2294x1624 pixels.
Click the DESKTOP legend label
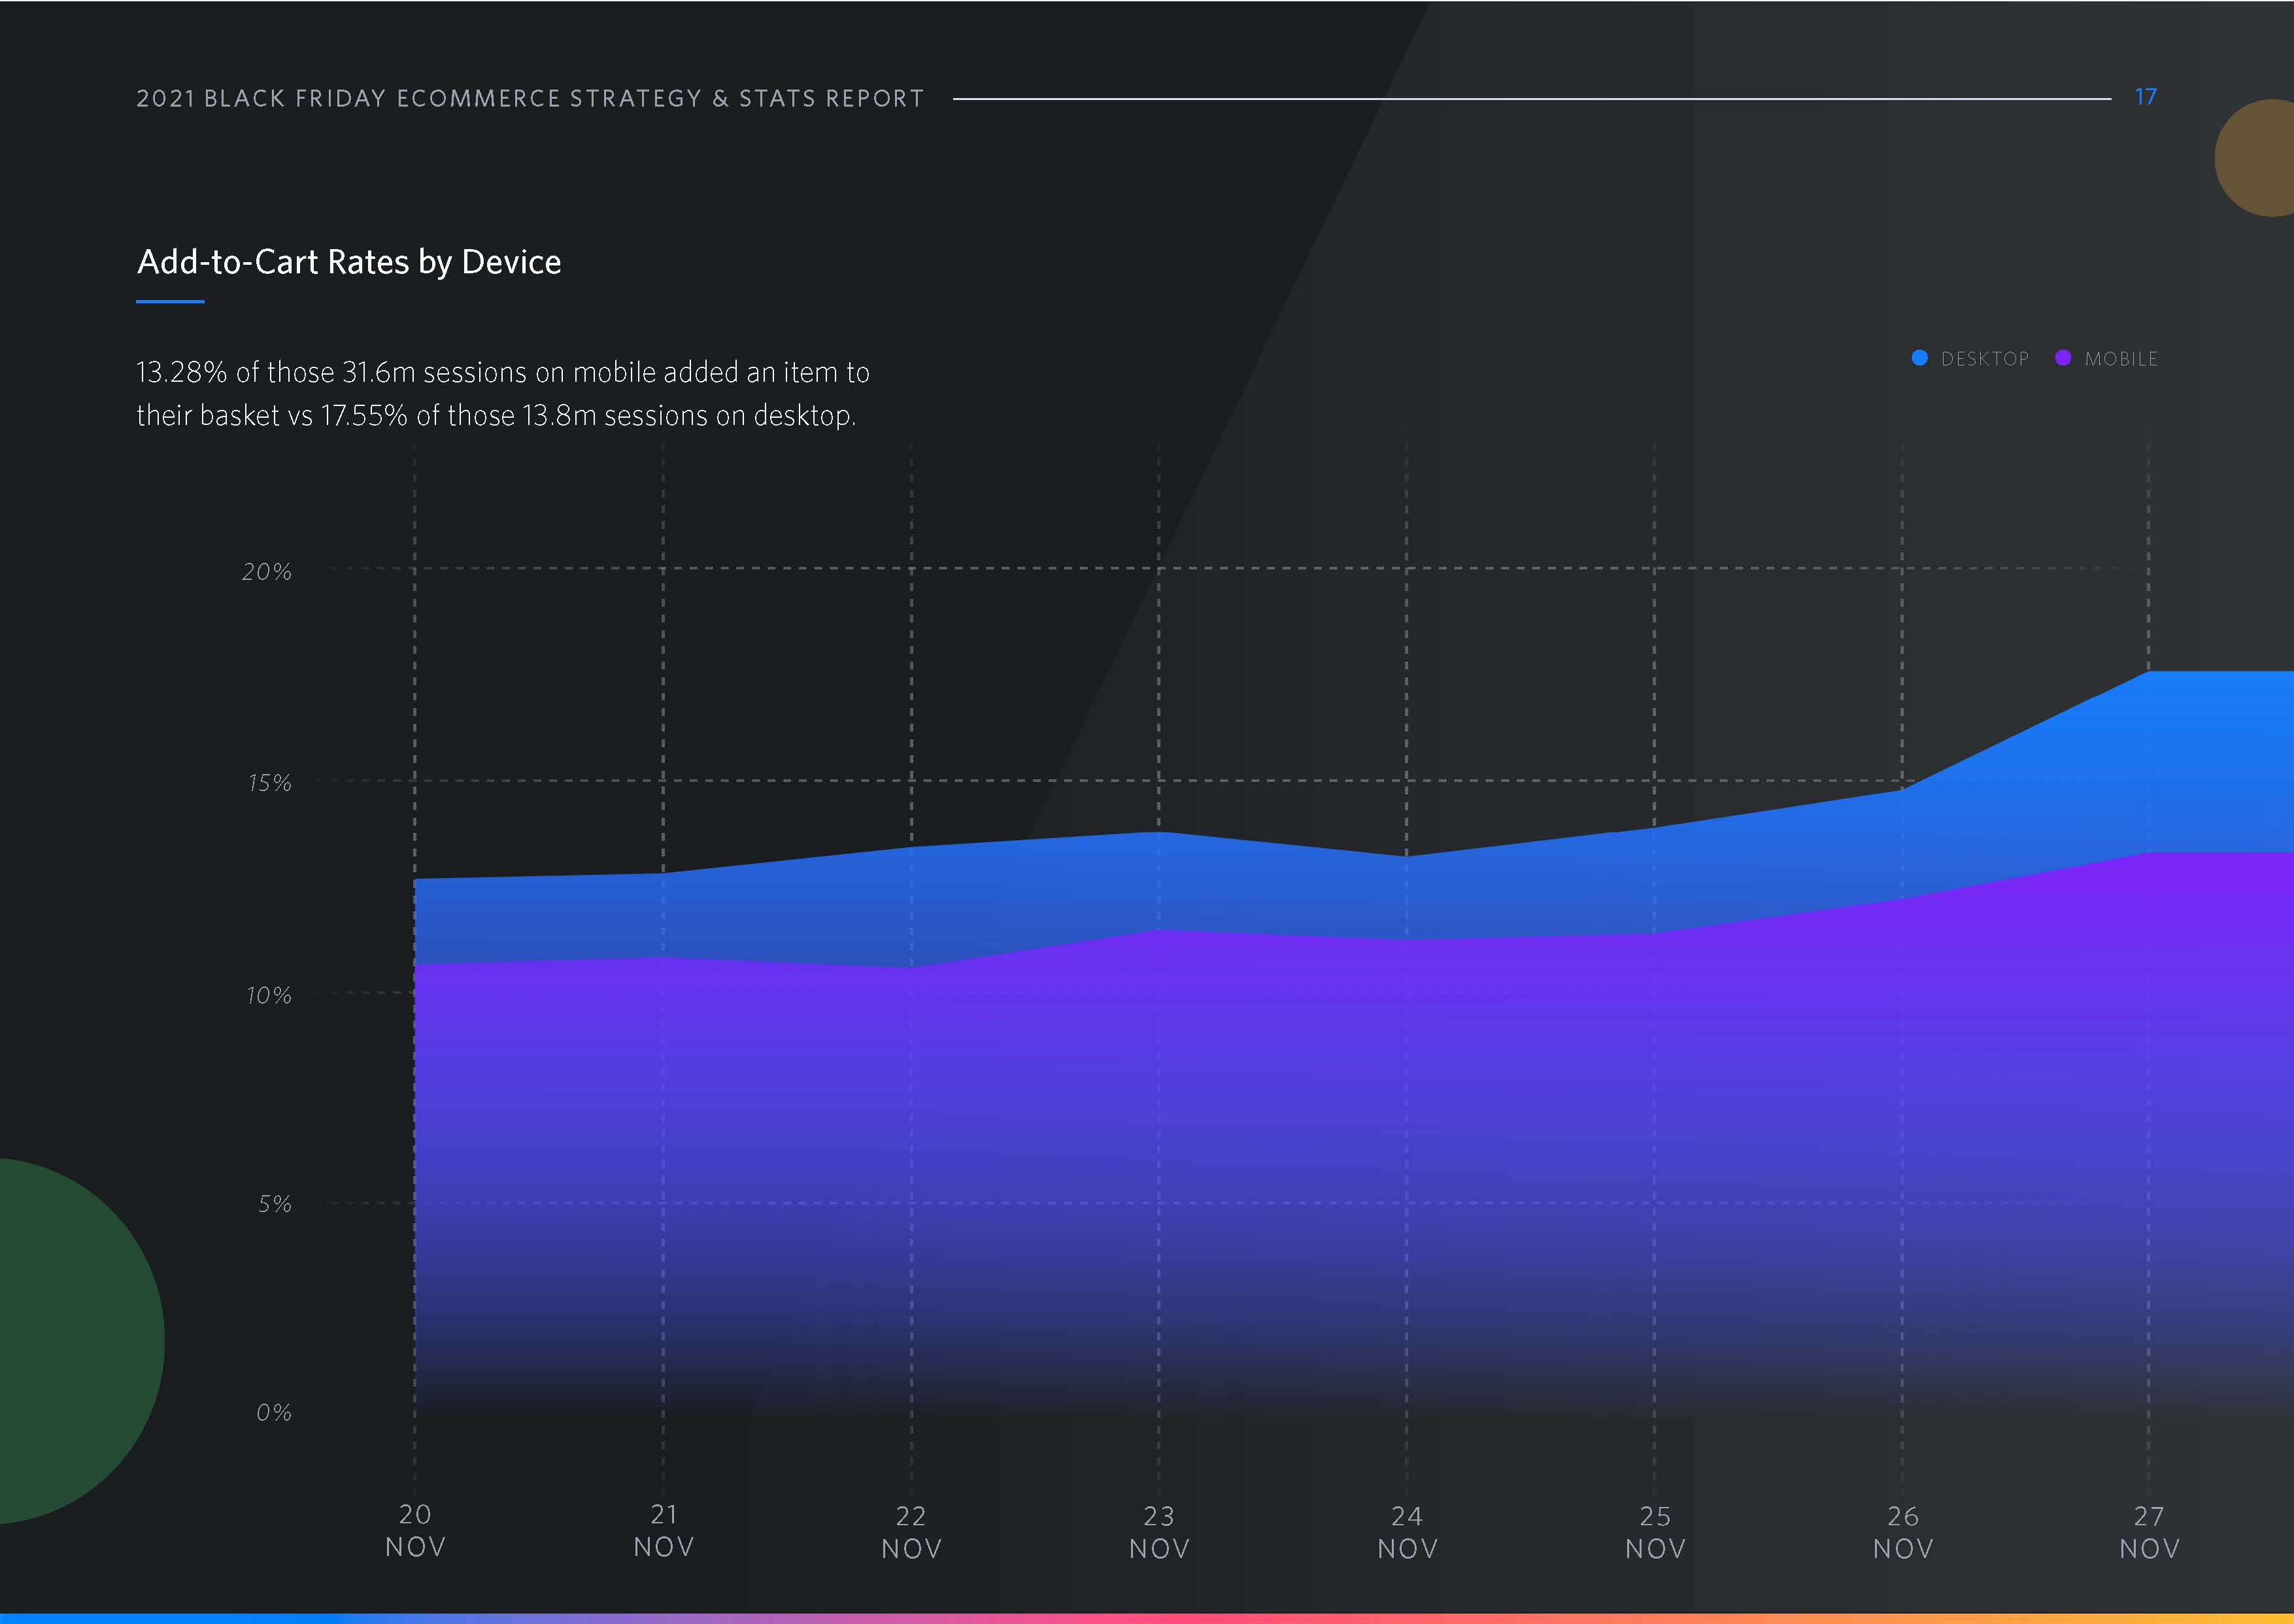[x=1984, y=359]
